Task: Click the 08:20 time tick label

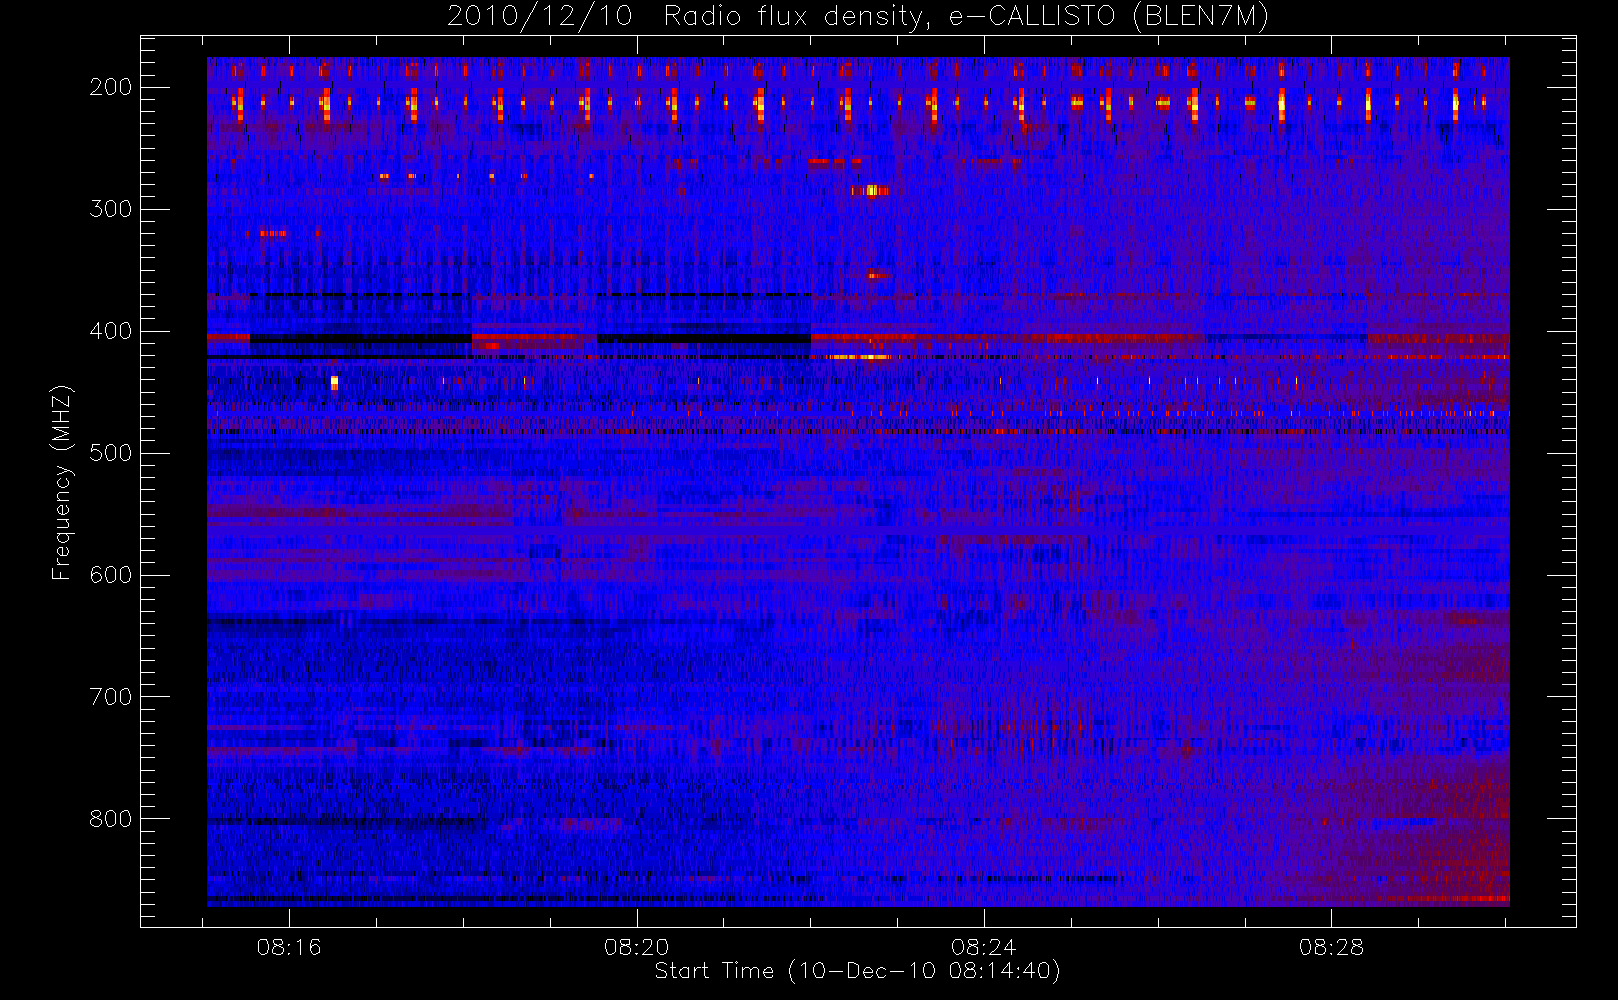Action: tap(637, 947)
